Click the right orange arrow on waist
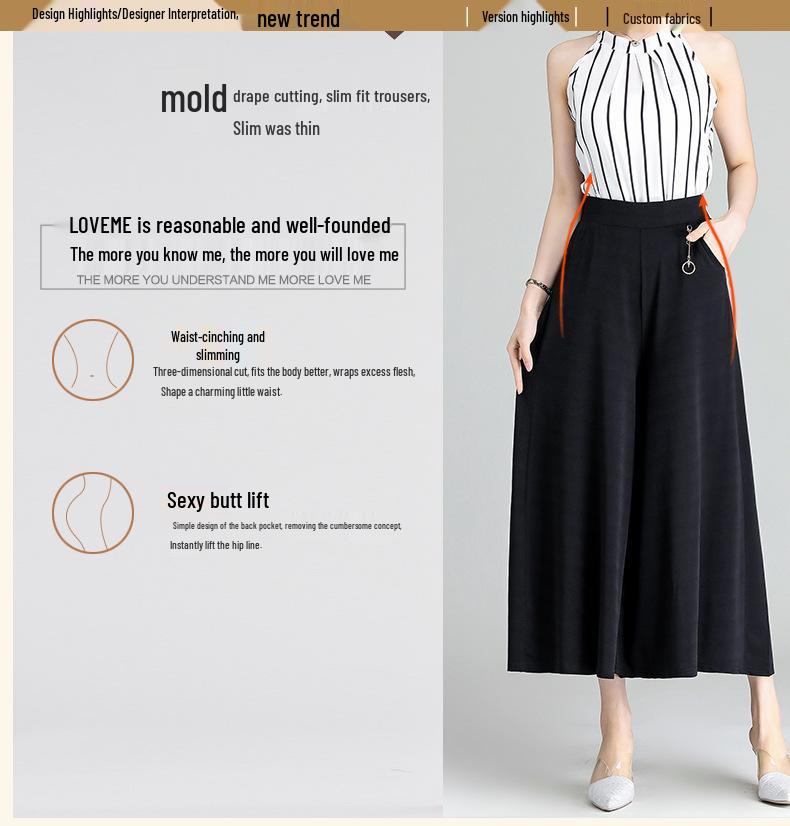Screen dimensions: 790x826 coord(719,279)
